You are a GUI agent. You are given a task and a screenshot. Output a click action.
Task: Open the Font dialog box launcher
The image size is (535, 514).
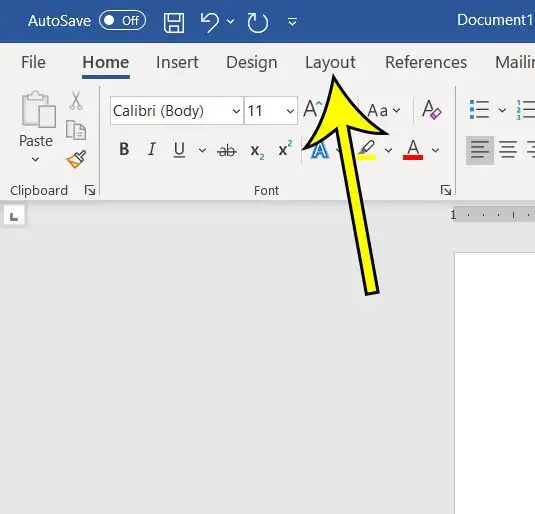pyautogui.click(x=446, y=190)
